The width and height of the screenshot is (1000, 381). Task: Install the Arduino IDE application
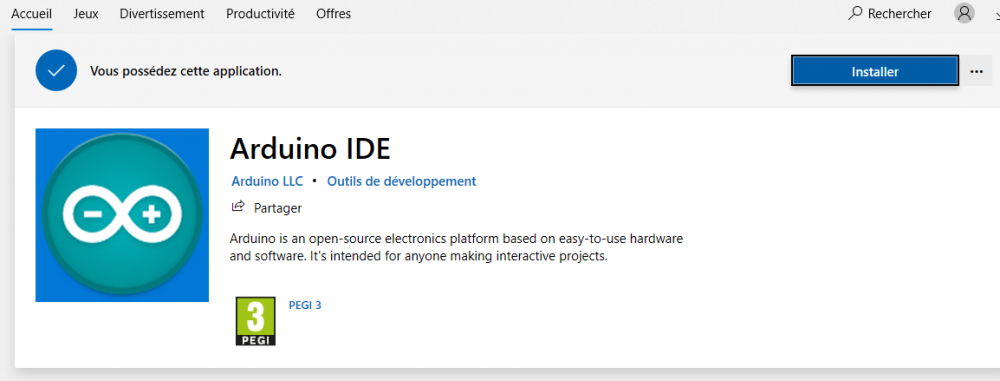875,71
